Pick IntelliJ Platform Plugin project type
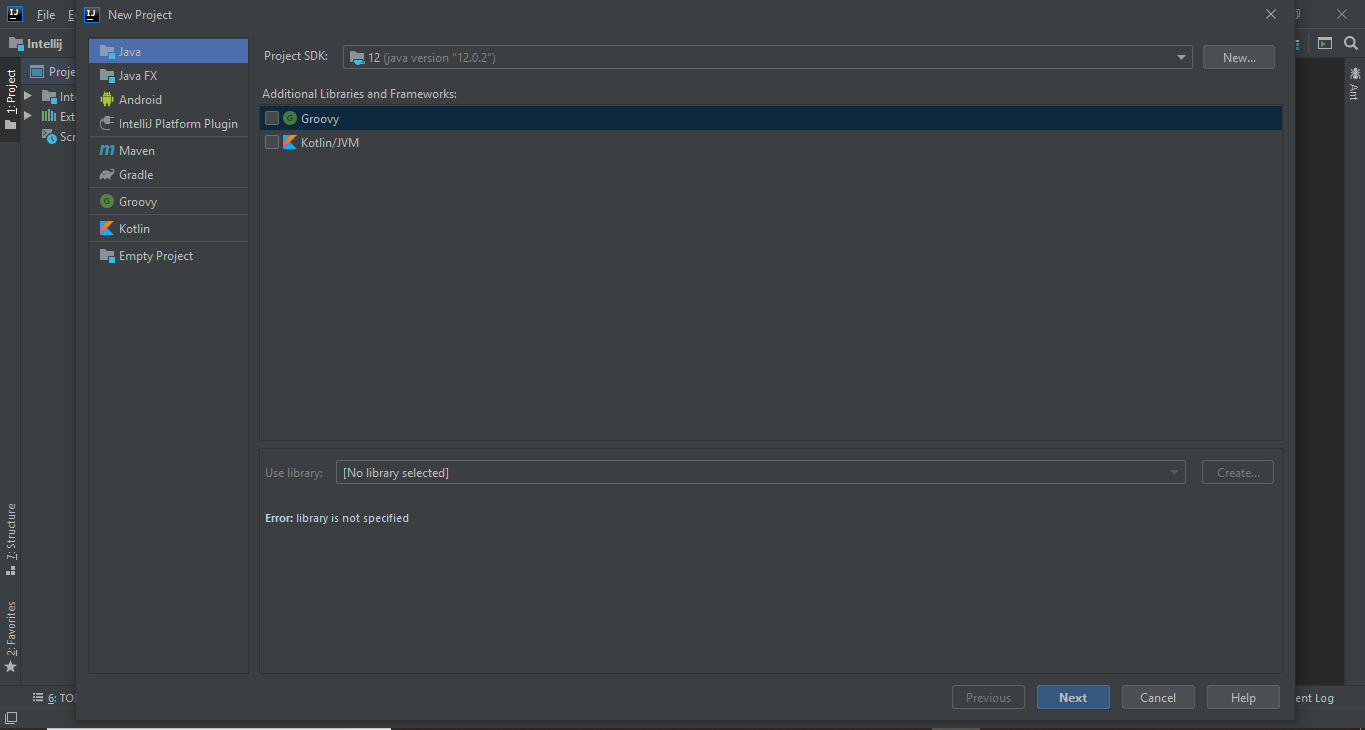The width and height of the screenshot is (1365, 730). coord(168,123)
